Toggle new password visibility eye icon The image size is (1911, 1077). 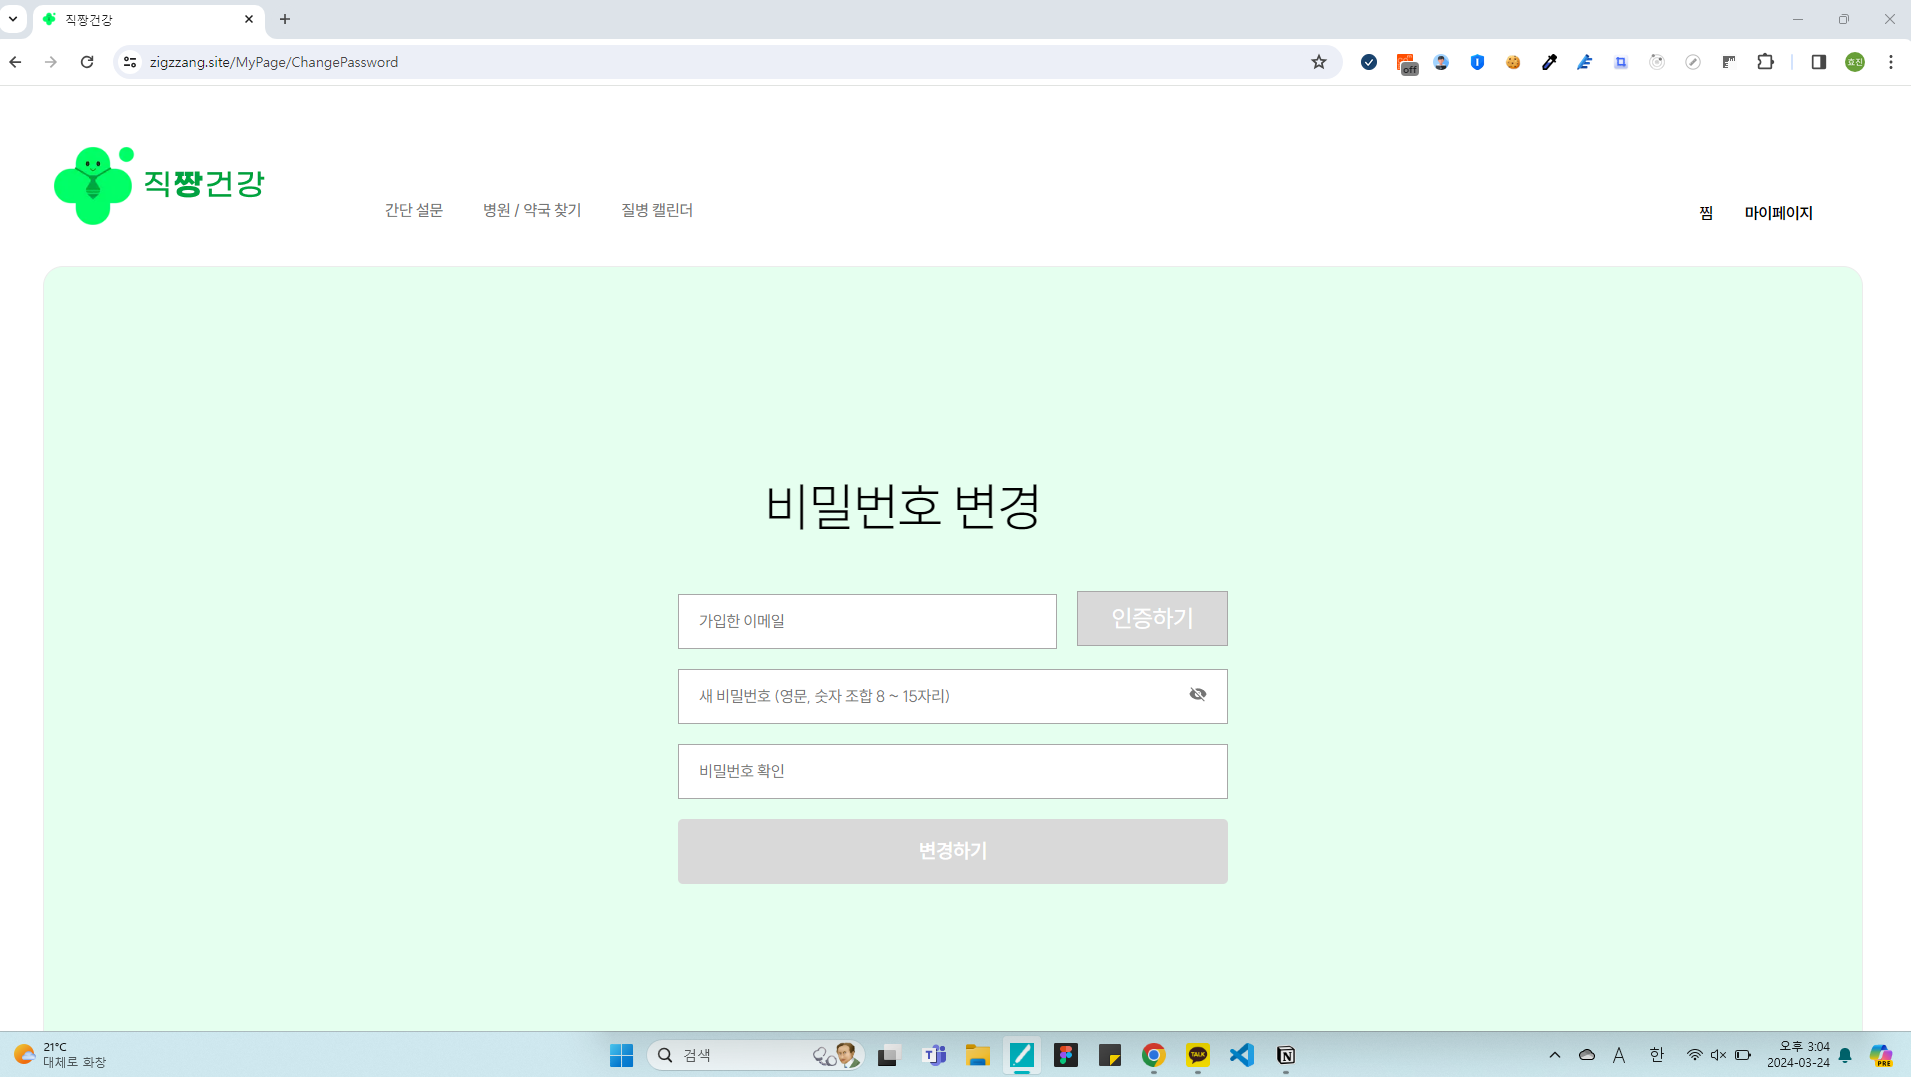coord(1197,695)
